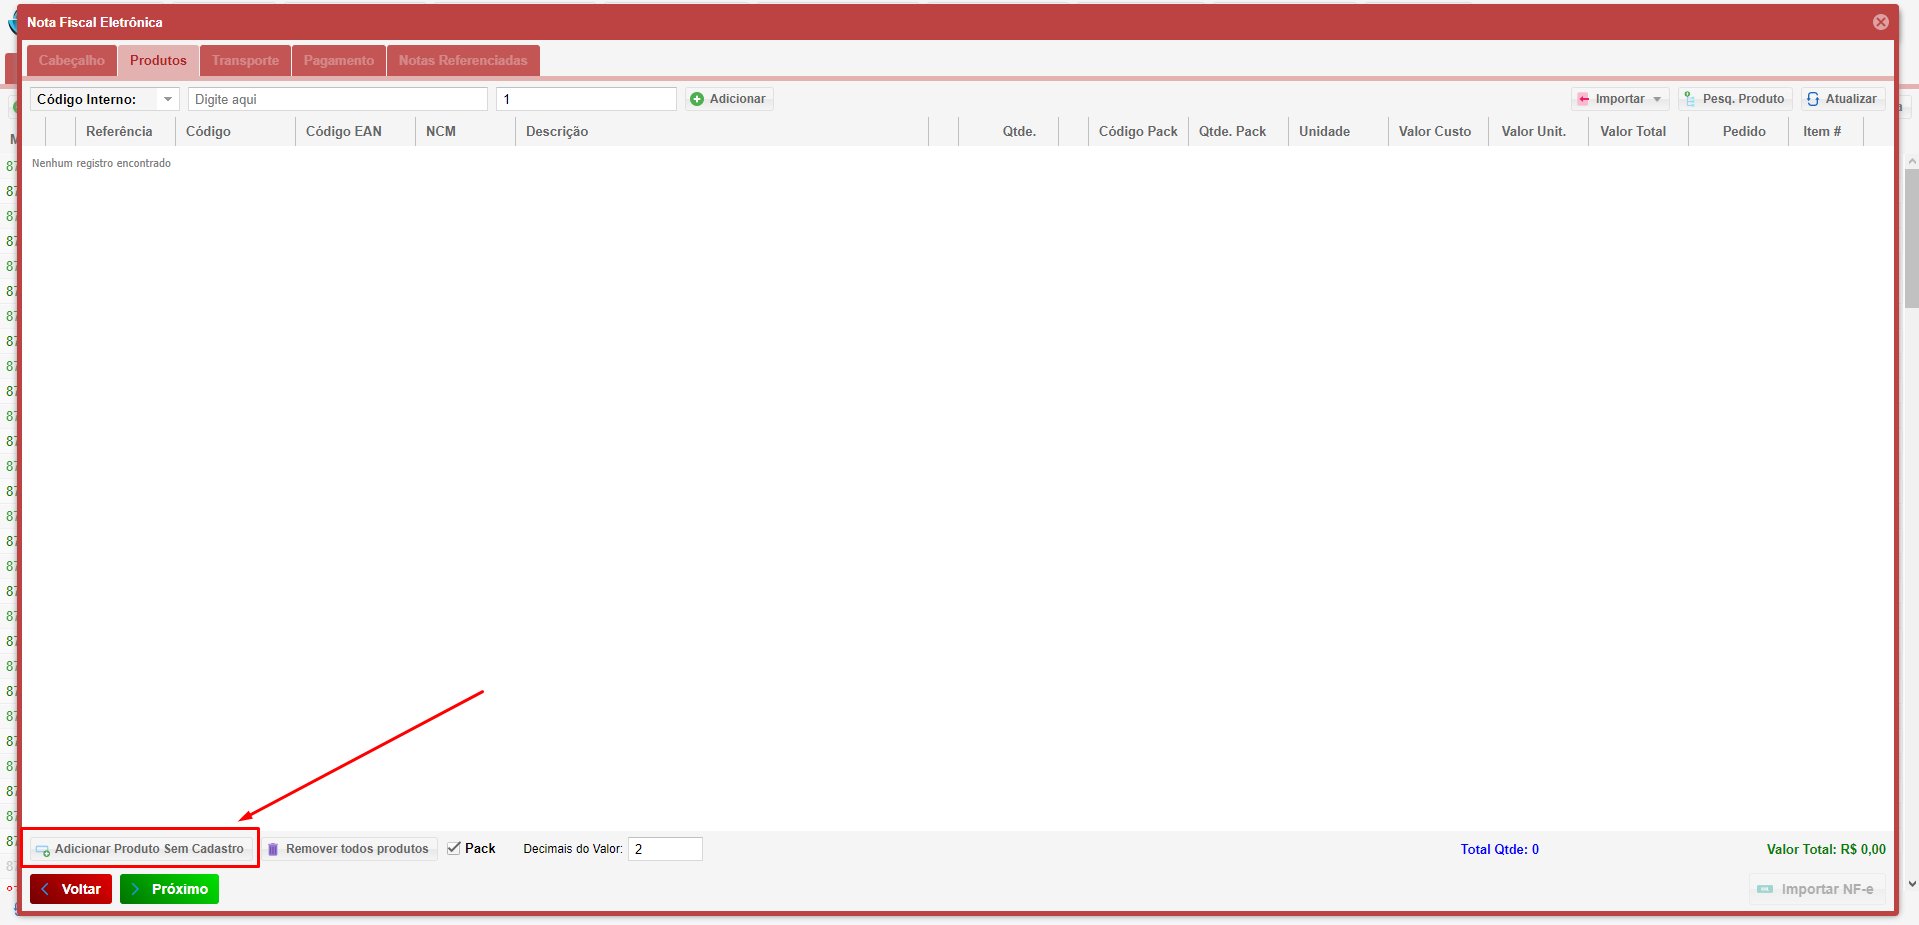Image resolution: width=1919 pixels, height=925 pixels.
Task: Click Remover todos produtos trash icon
Action: tap(273, 849)
